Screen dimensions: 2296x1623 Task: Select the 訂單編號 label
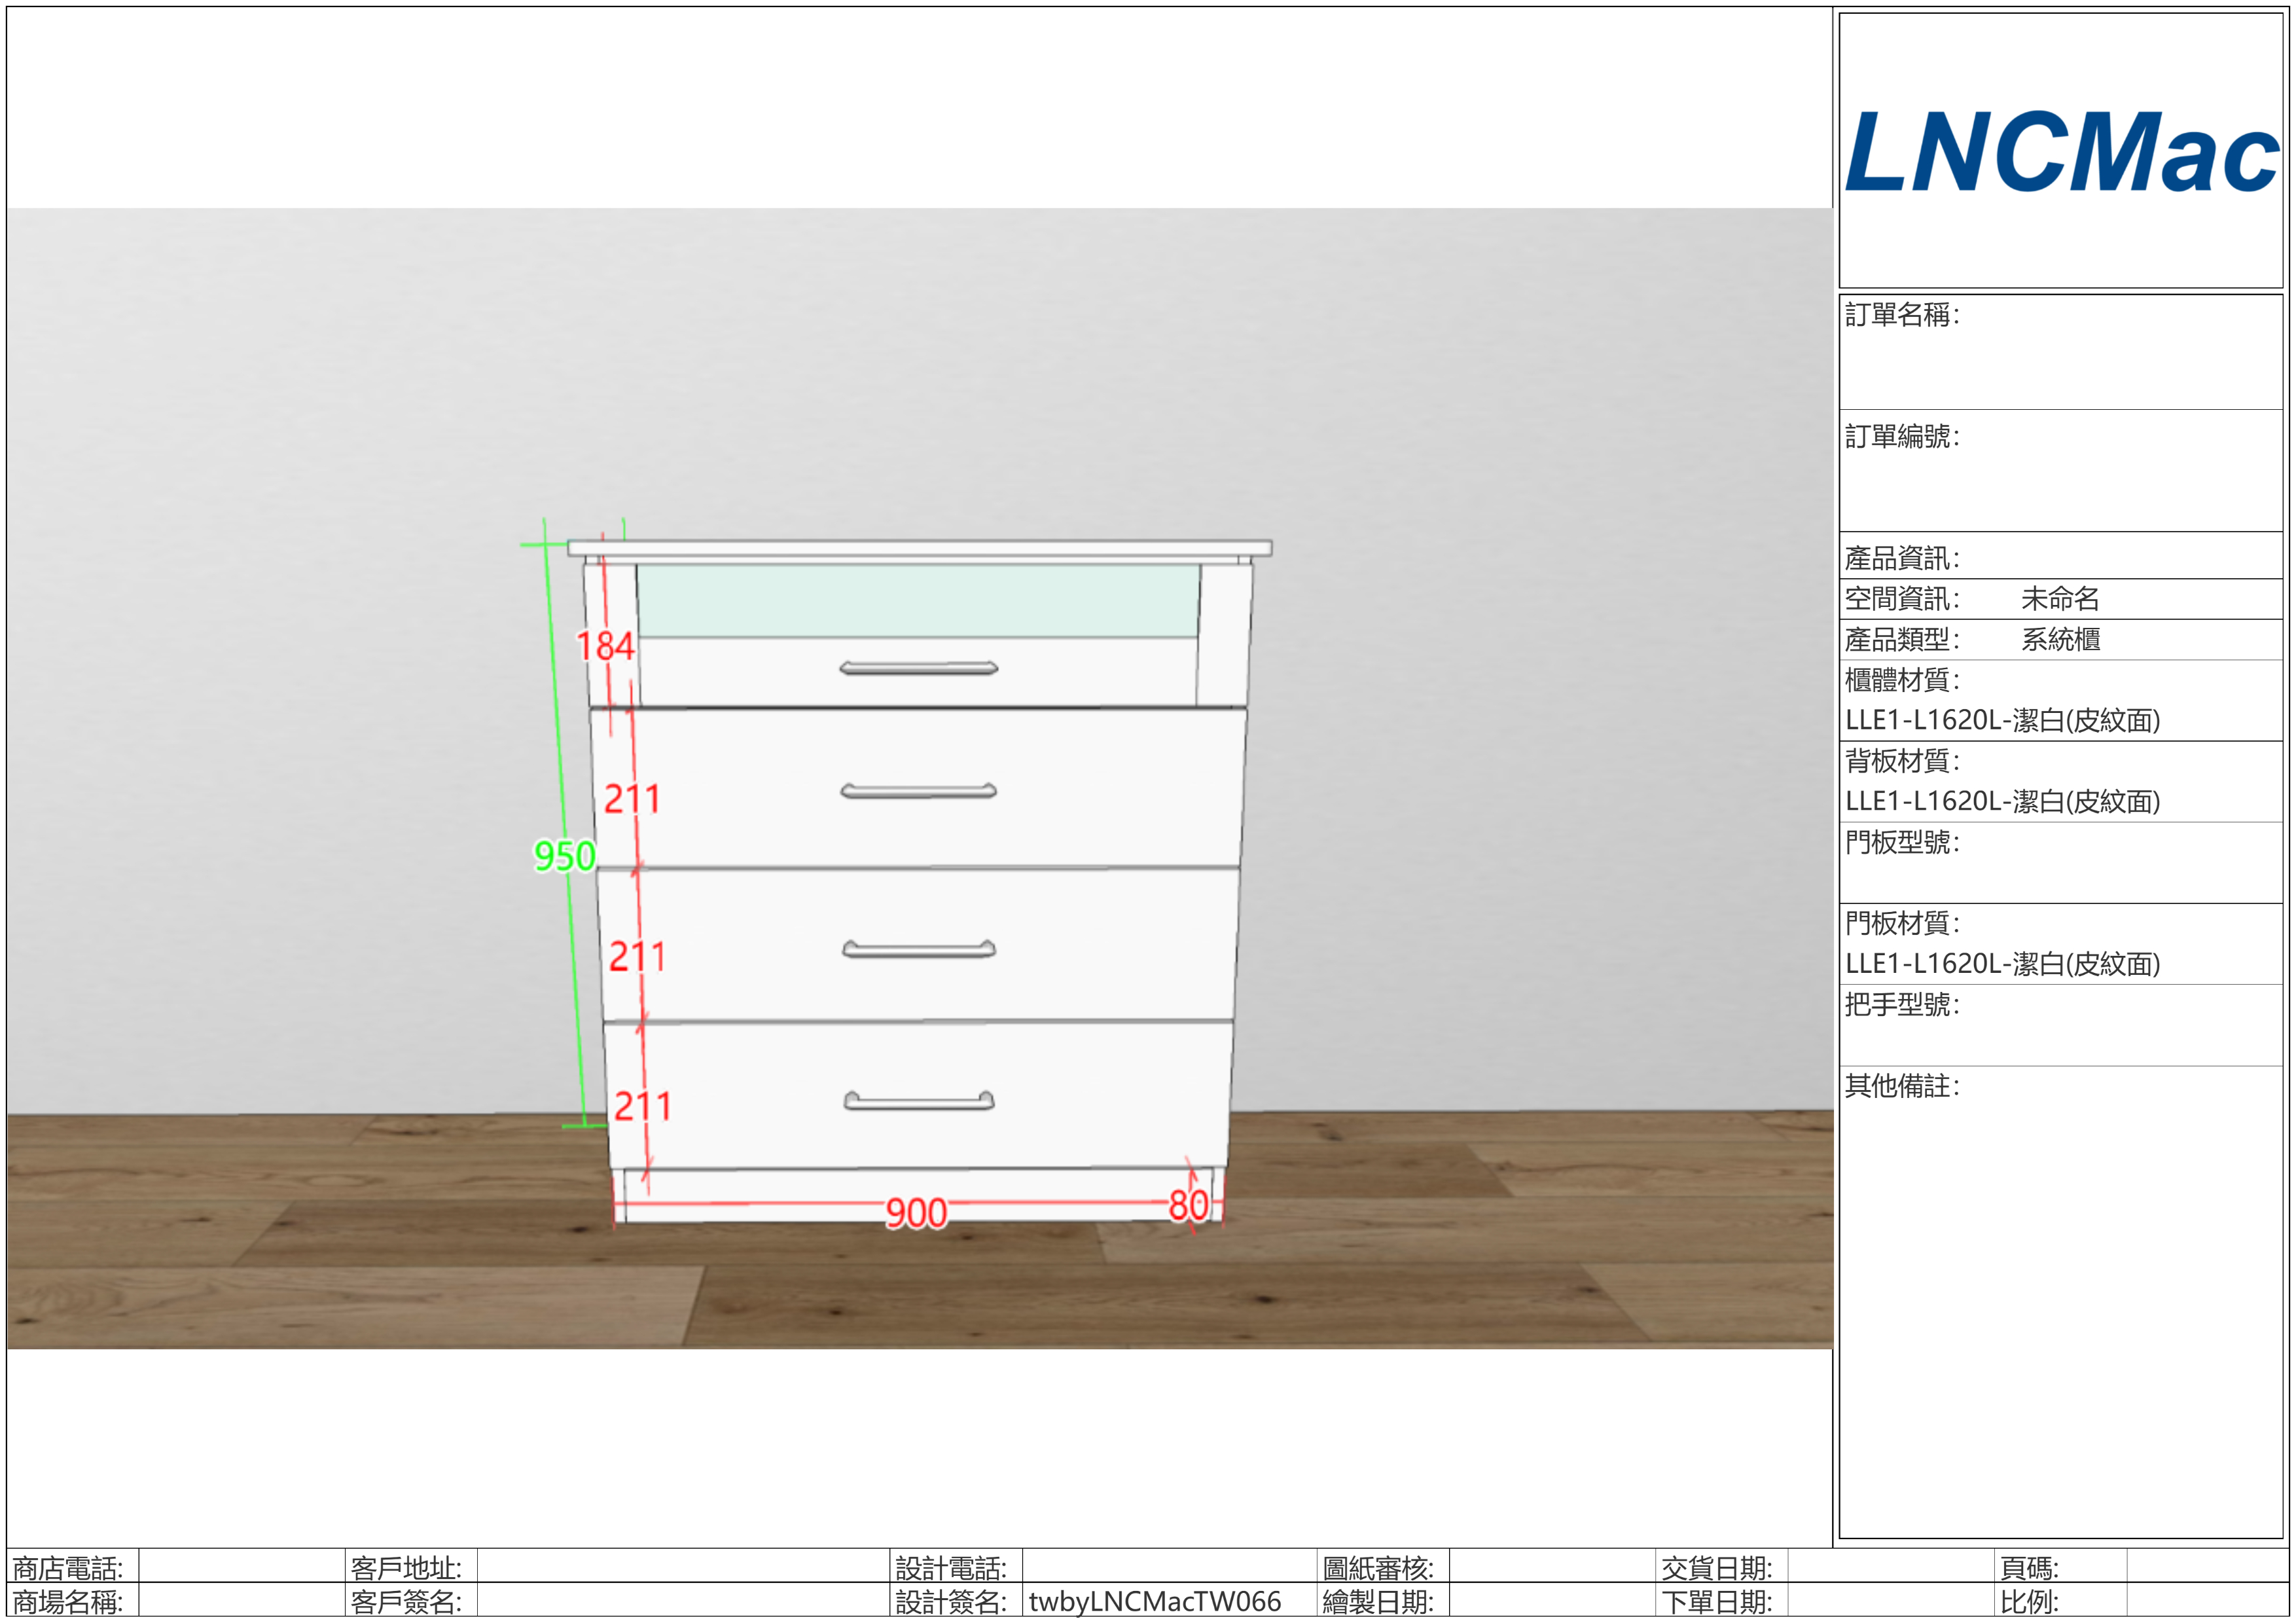point(1902,437)
